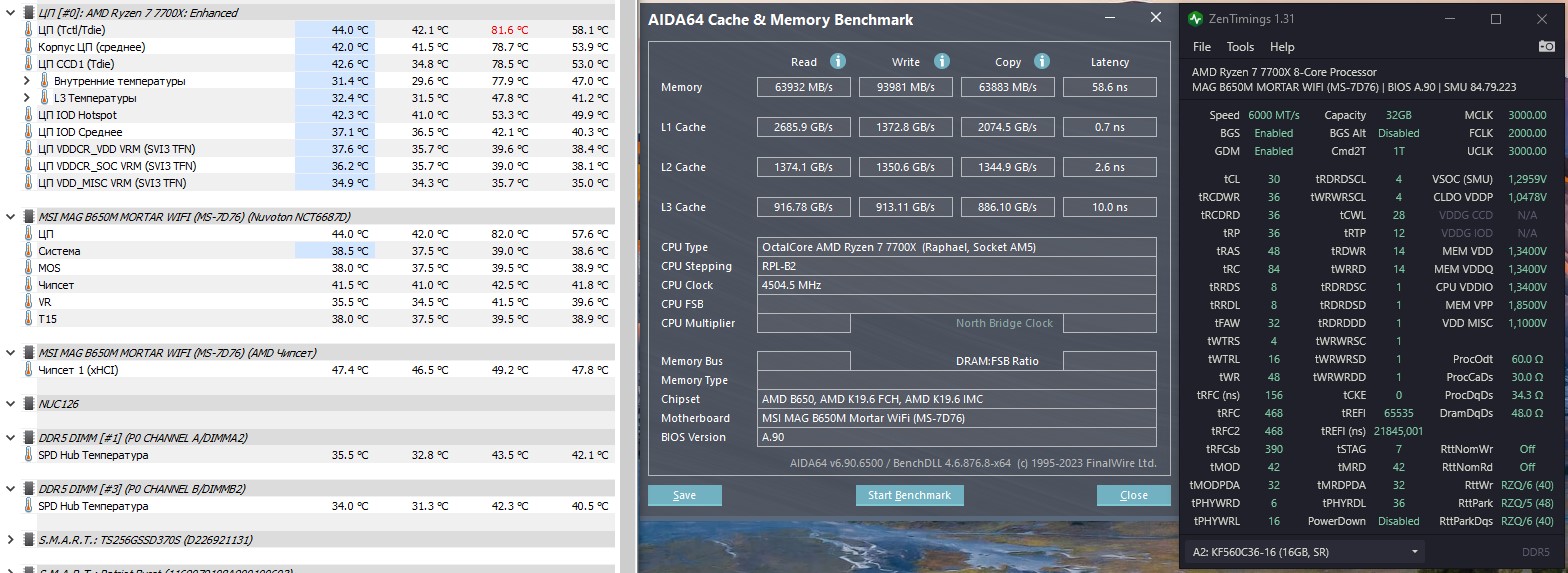The height and width of the screenshot is (573, 1568).
Task: Click the info icon next to Read
Action: pos(838,61)
